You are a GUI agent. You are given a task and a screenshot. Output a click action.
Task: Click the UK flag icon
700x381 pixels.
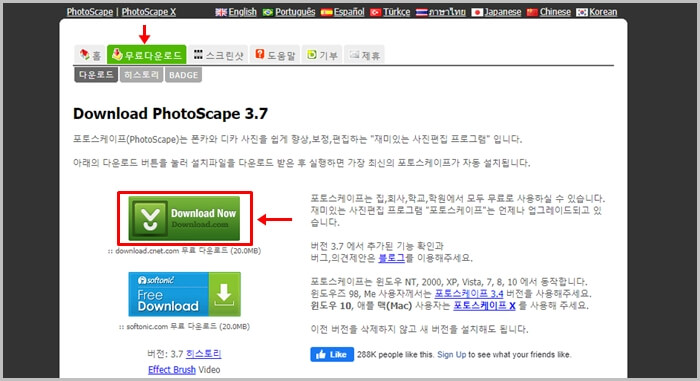(x=221, y=13)
